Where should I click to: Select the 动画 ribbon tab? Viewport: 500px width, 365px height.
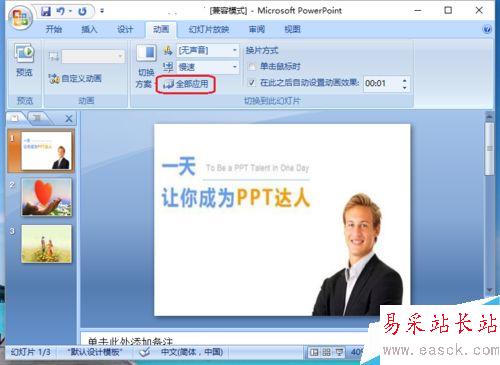(161, 29)
